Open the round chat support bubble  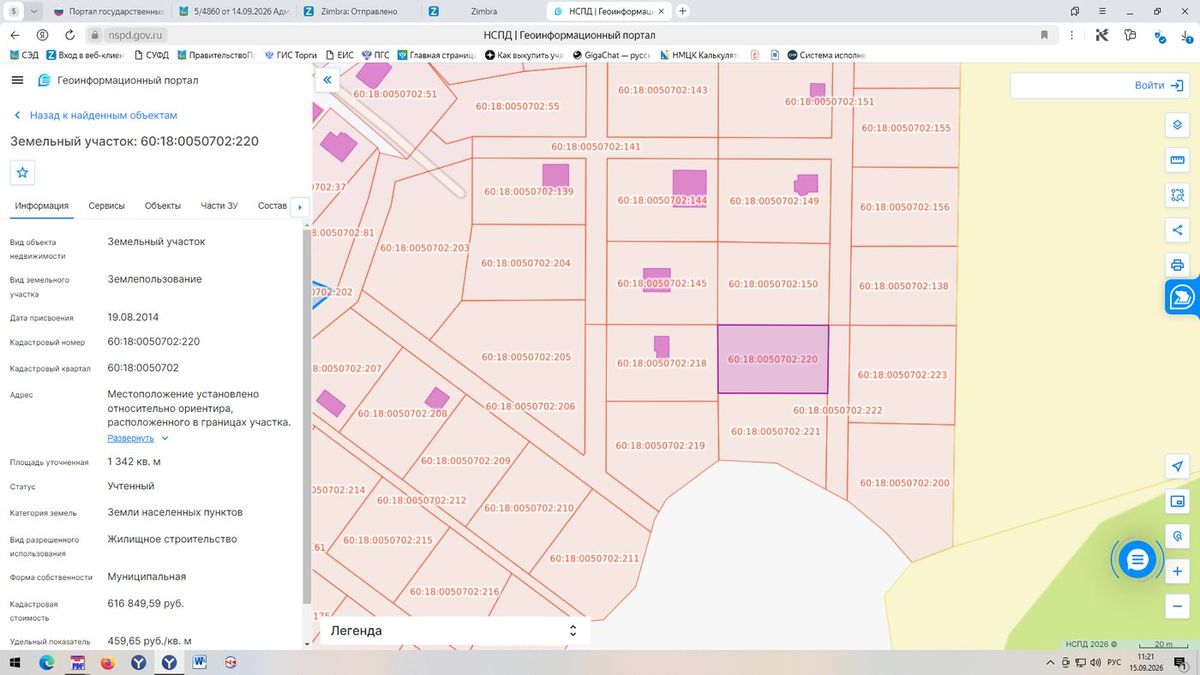coord(1137,560)
